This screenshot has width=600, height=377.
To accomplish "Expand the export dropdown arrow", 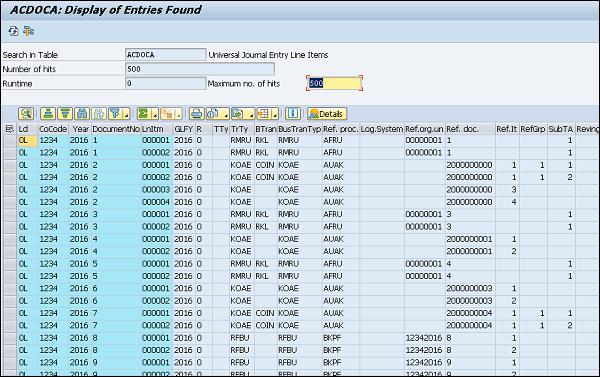I will pos(251,114).
